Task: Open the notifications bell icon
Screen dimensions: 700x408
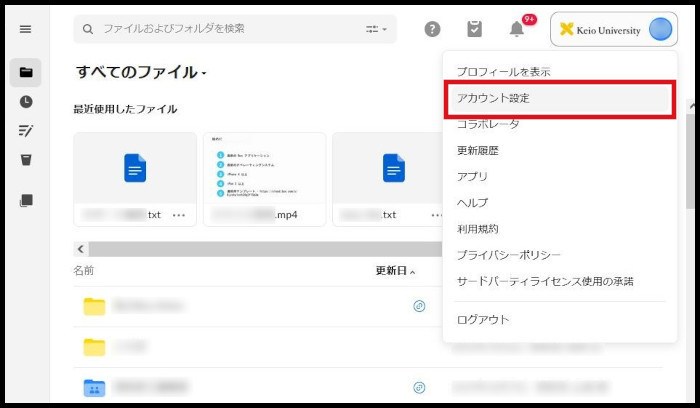Action: pyautogui.click(x=517, y=29)
